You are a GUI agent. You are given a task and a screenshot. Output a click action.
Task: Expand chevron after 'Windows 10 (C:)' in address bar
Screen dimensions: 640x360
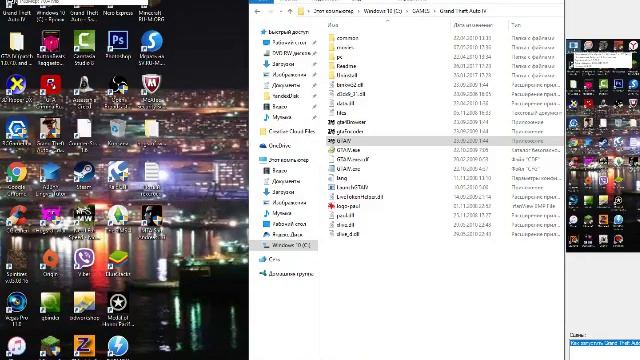407,11
